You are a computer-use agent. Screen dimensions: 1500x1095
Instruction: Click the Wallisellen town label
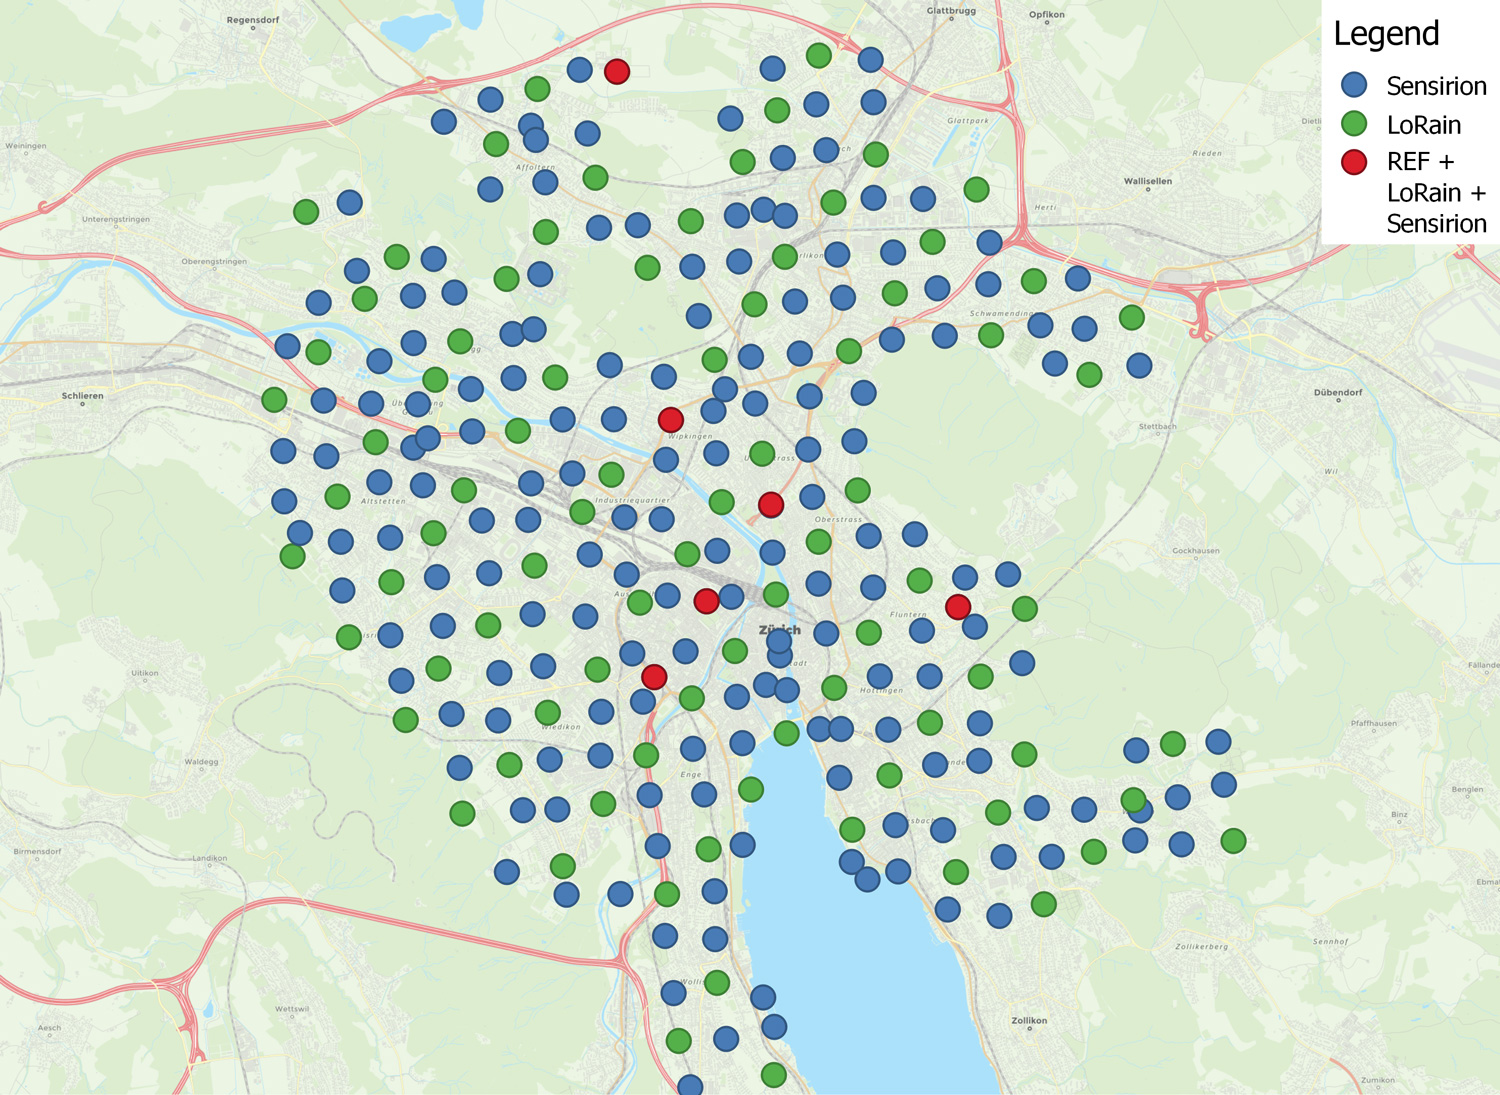[1148, 181]
